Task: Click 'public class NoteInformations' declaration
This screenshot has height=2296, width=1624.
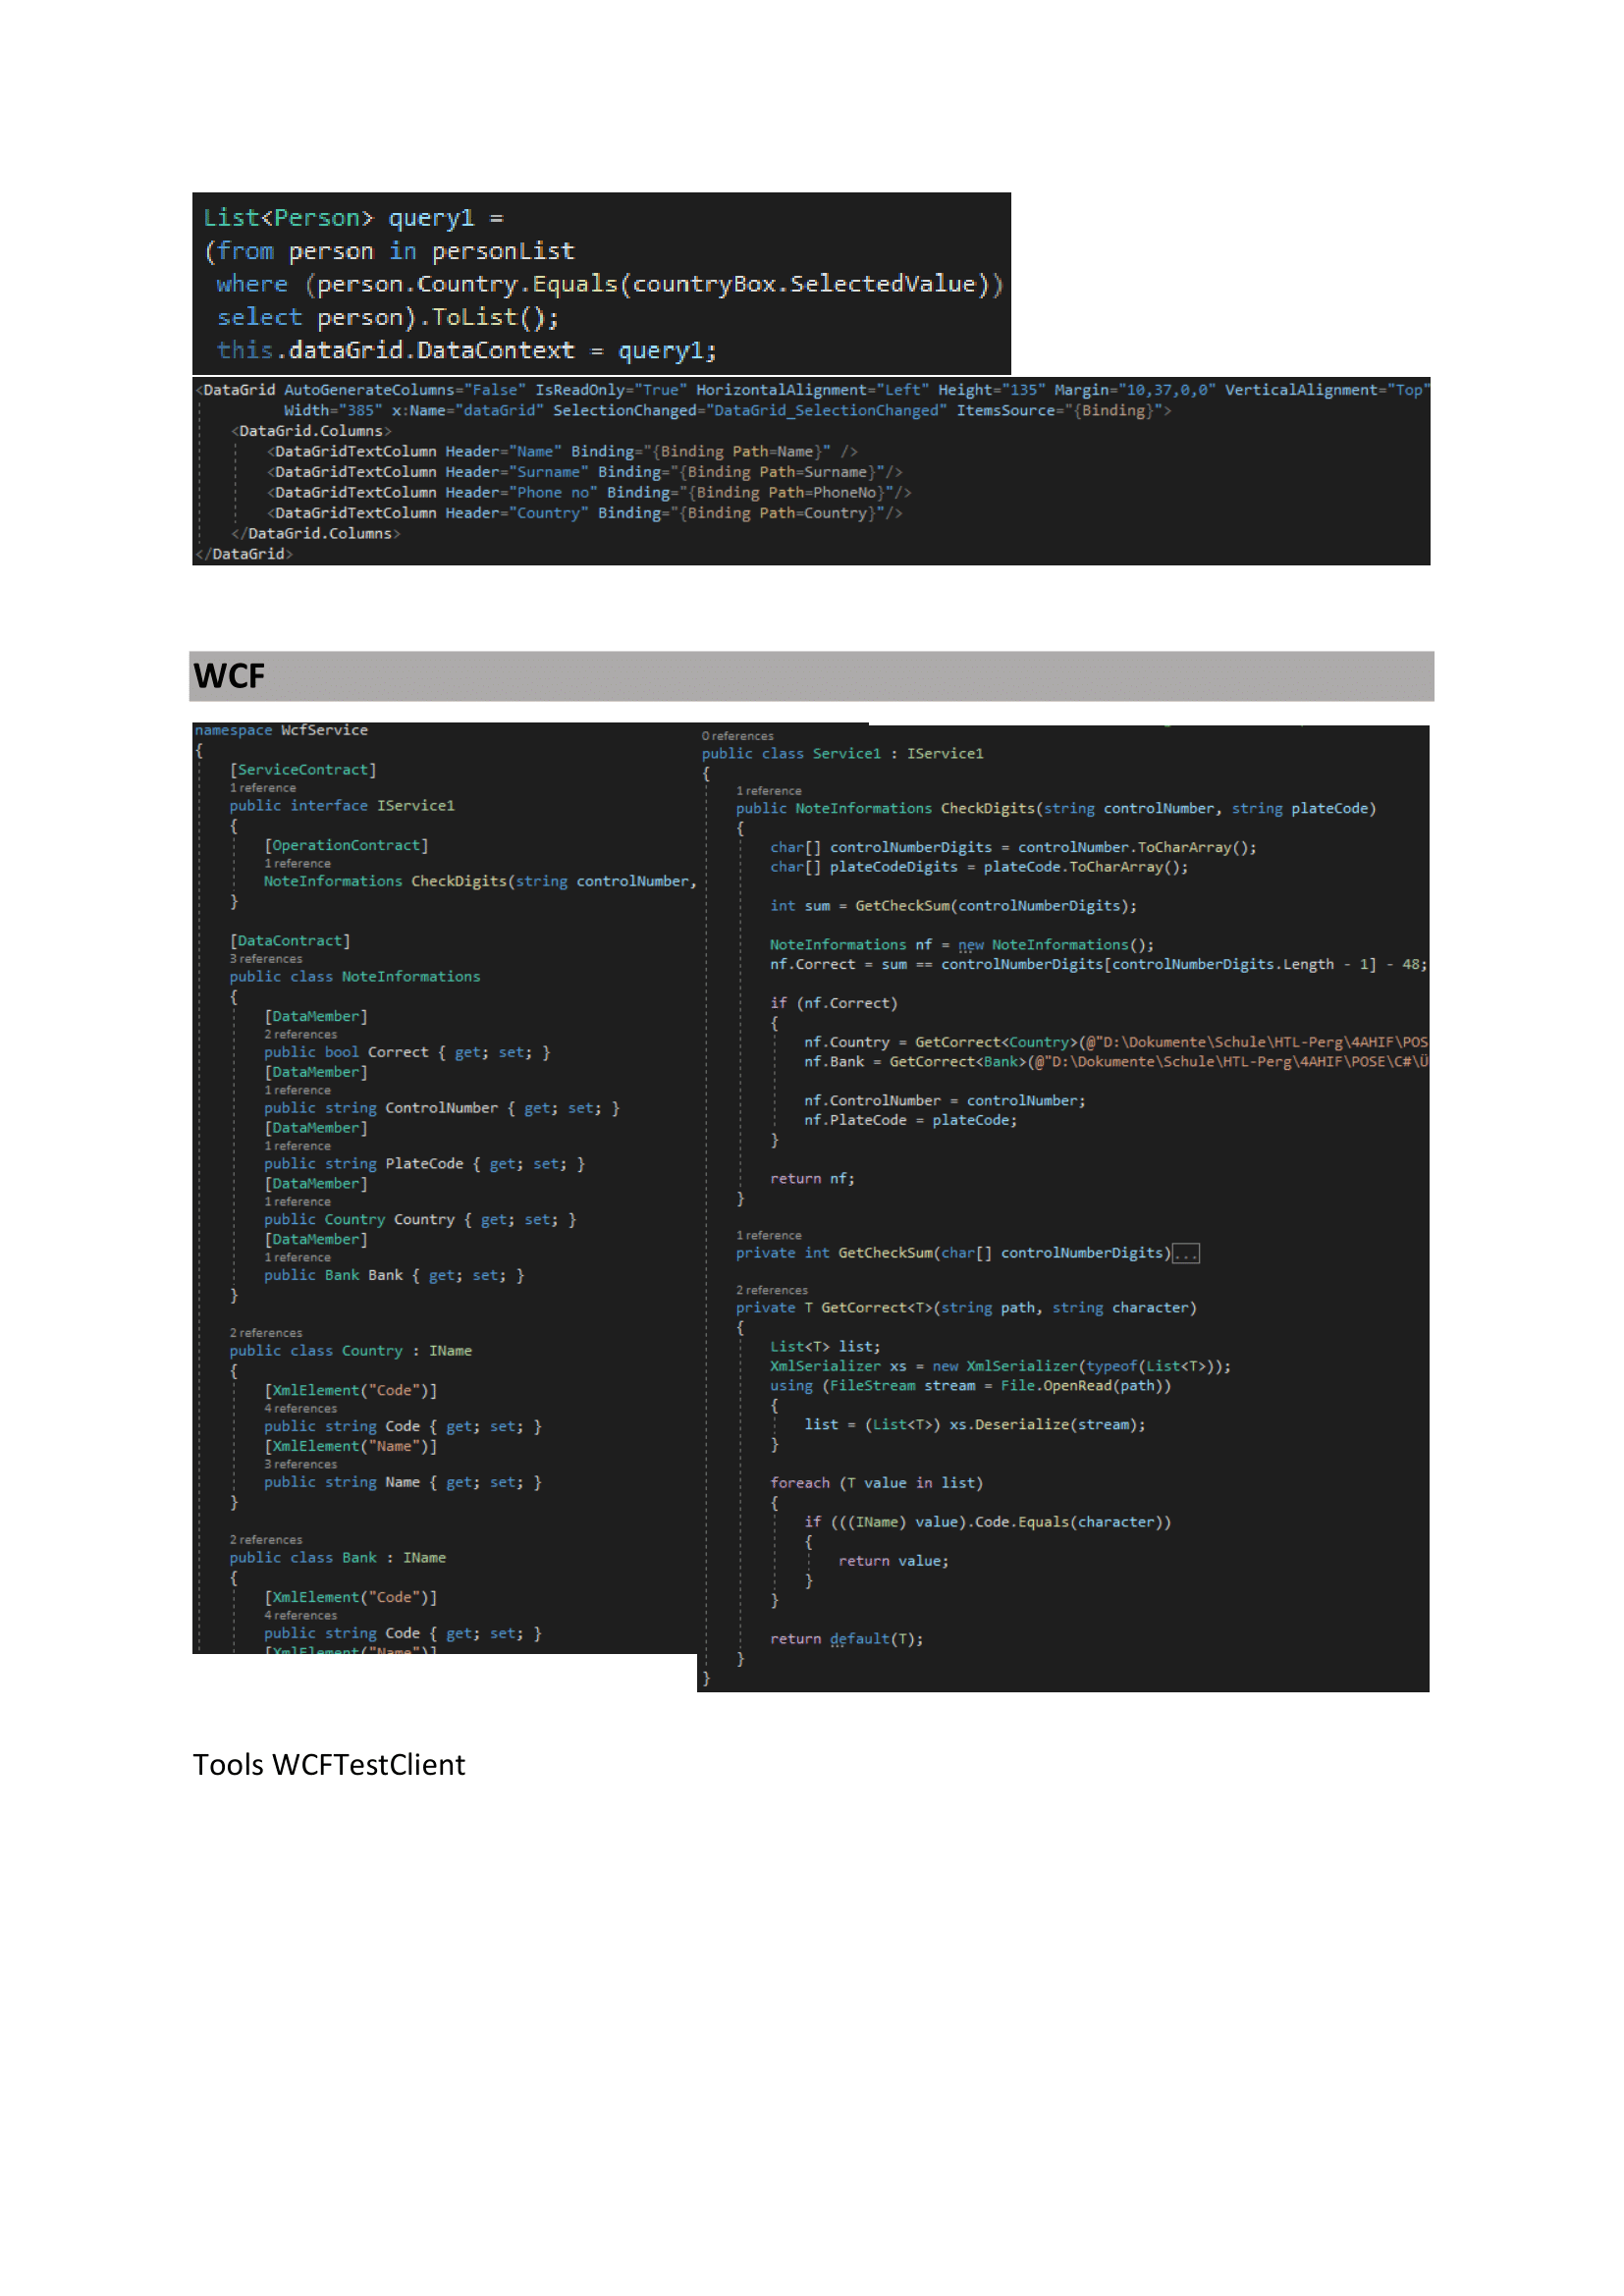Action: (x=355, y=976)
